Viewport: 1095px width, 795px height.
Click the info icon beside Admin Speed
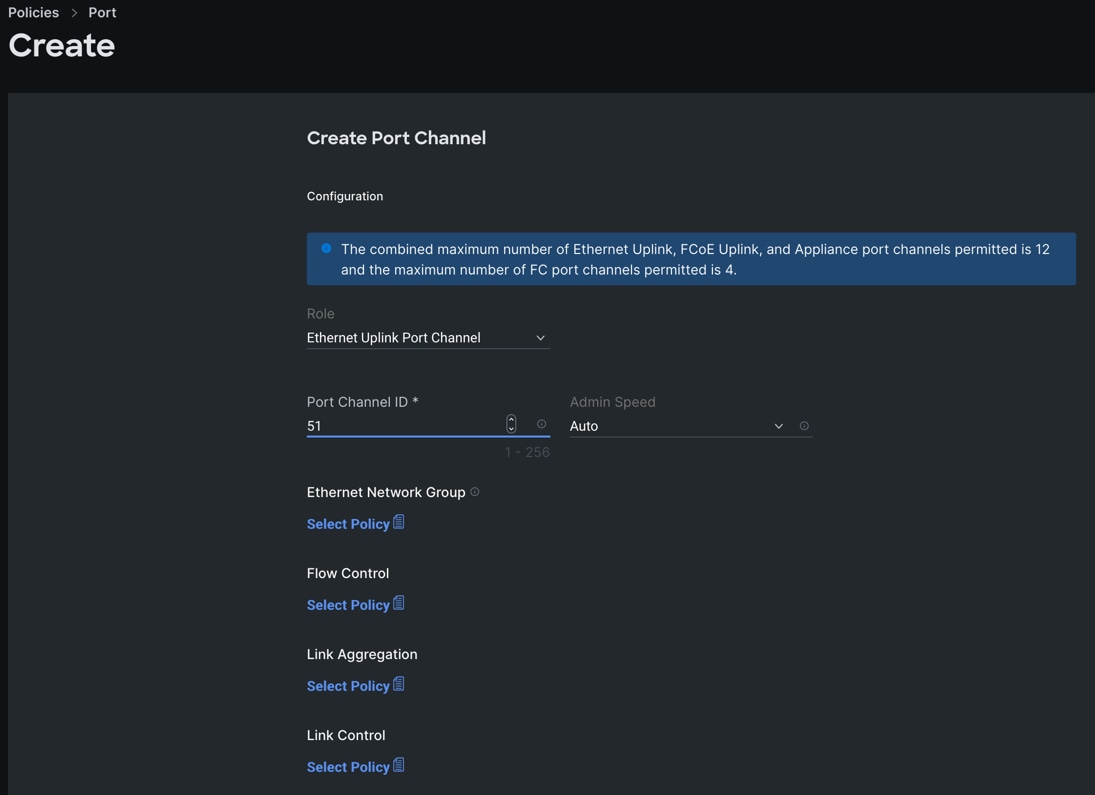click(804, 426)
